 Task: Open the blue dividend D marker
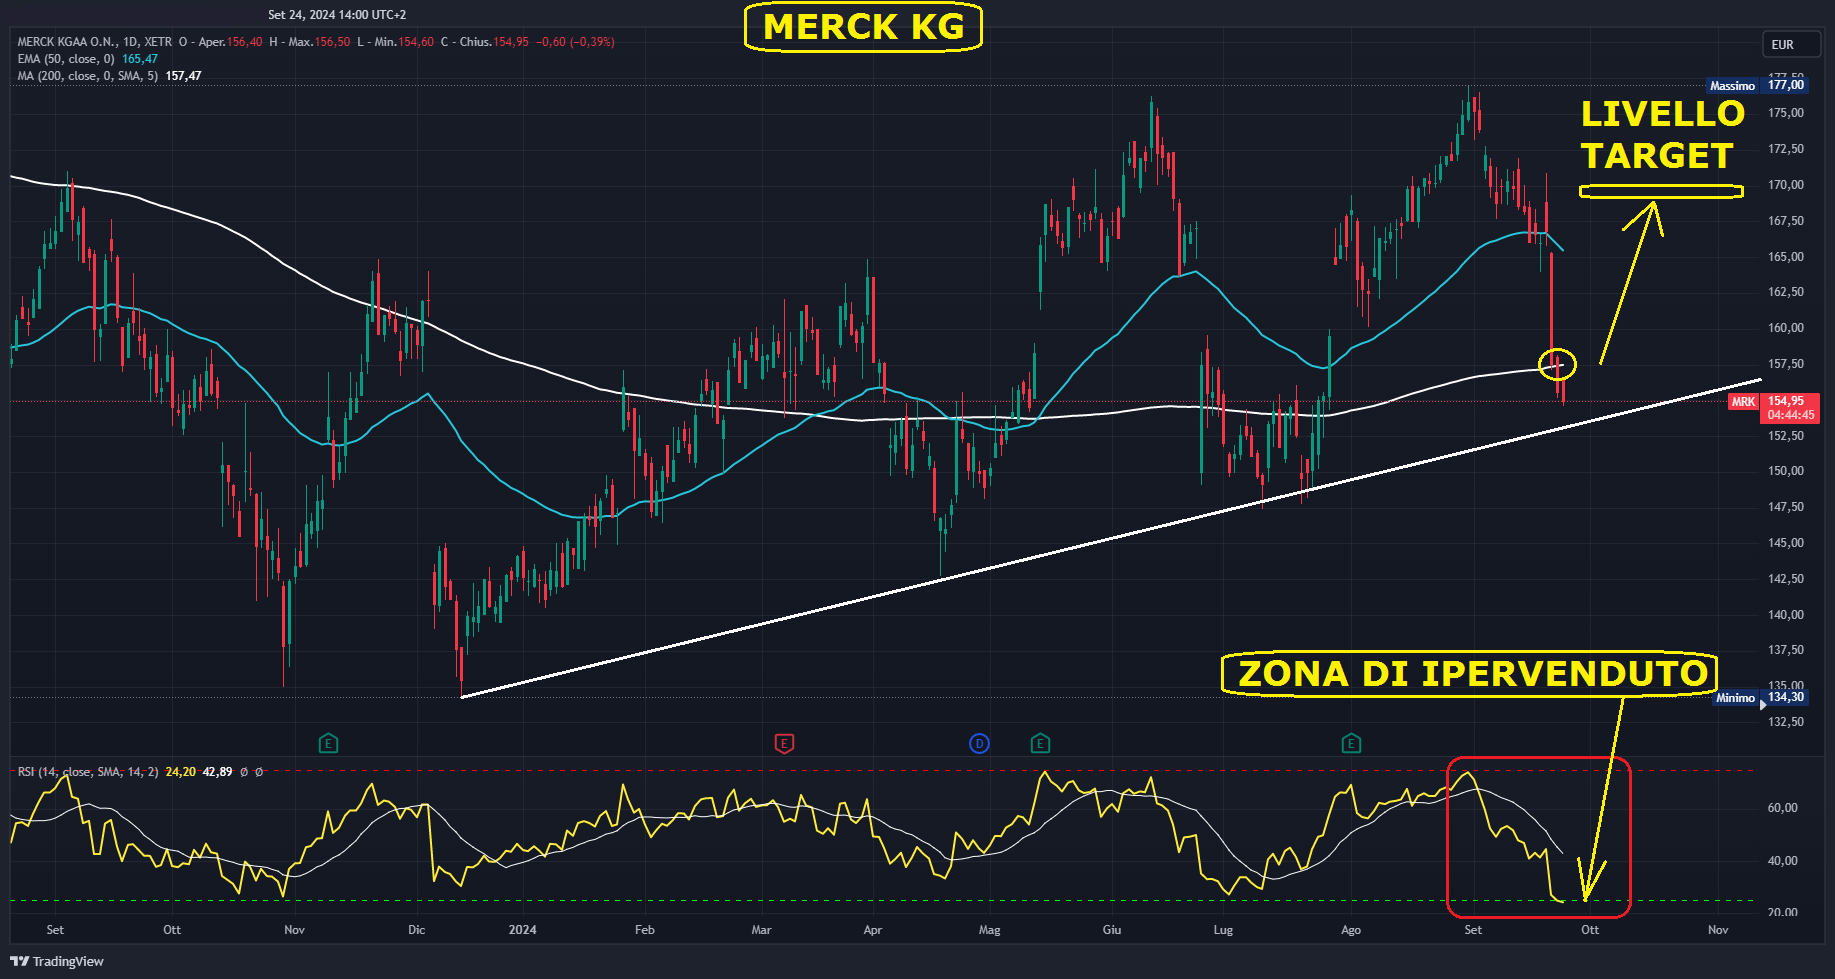979,744
